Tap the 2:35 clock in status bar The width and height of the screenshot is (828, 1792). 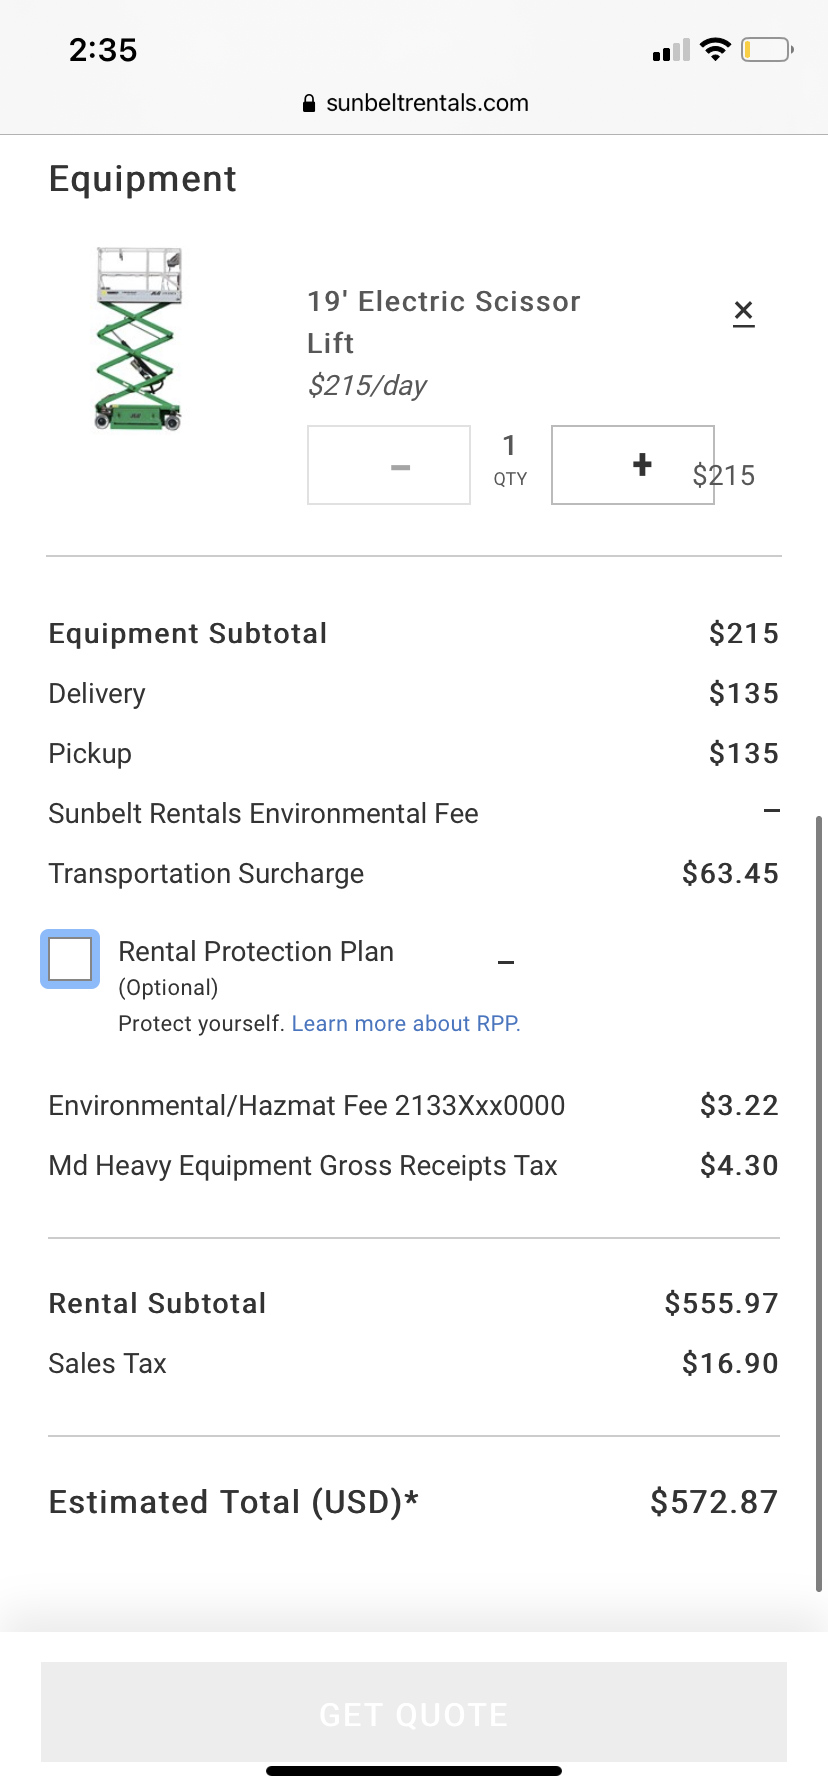103,50
